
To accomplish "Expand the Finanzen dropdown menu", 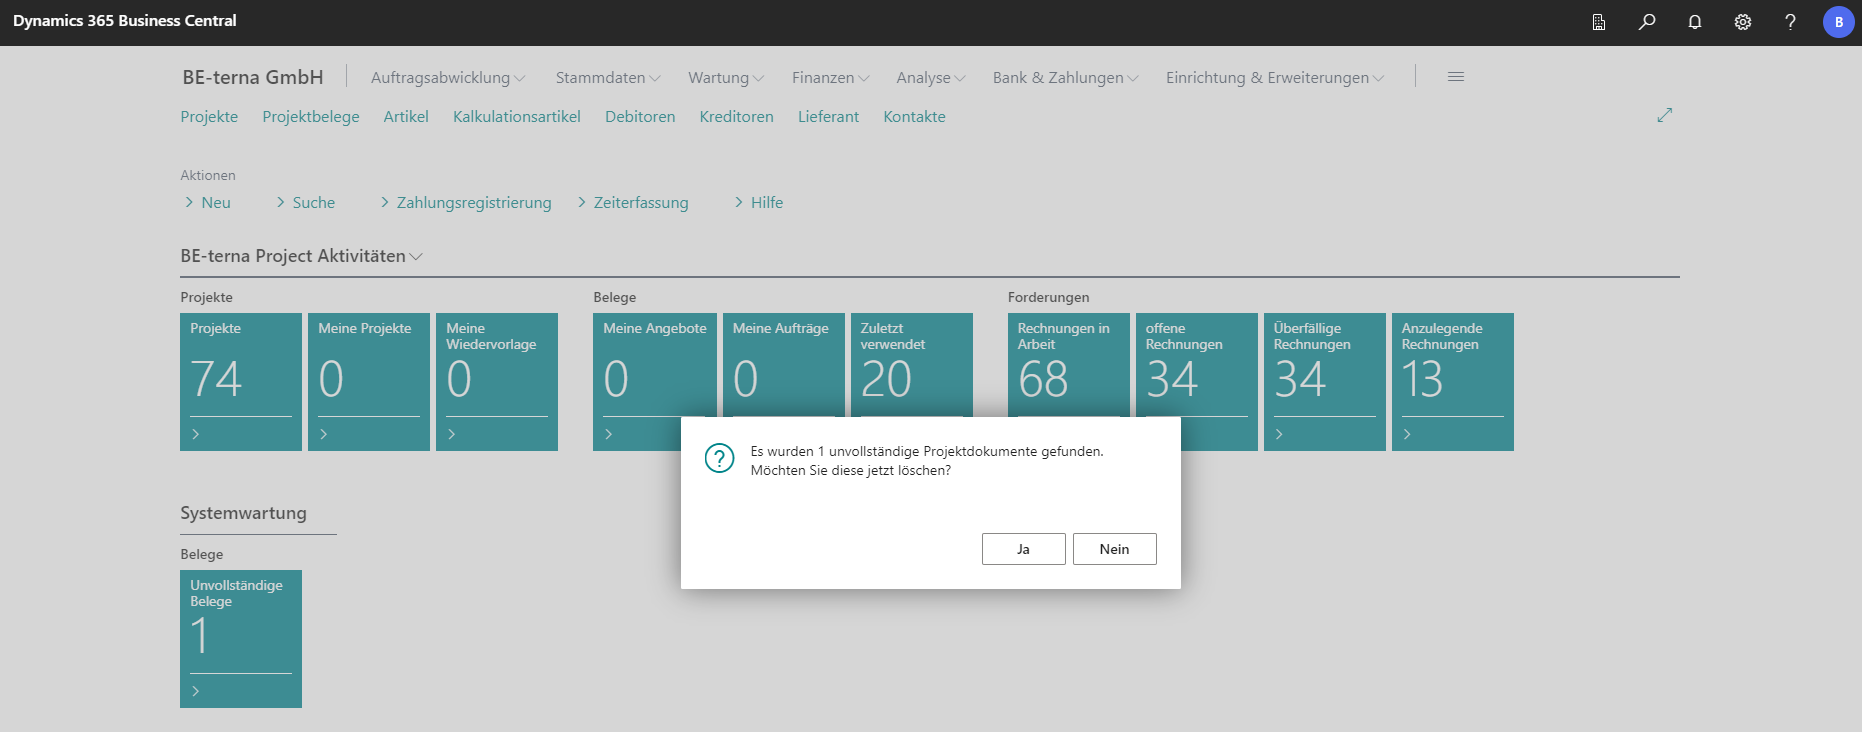I will [830, 78].
